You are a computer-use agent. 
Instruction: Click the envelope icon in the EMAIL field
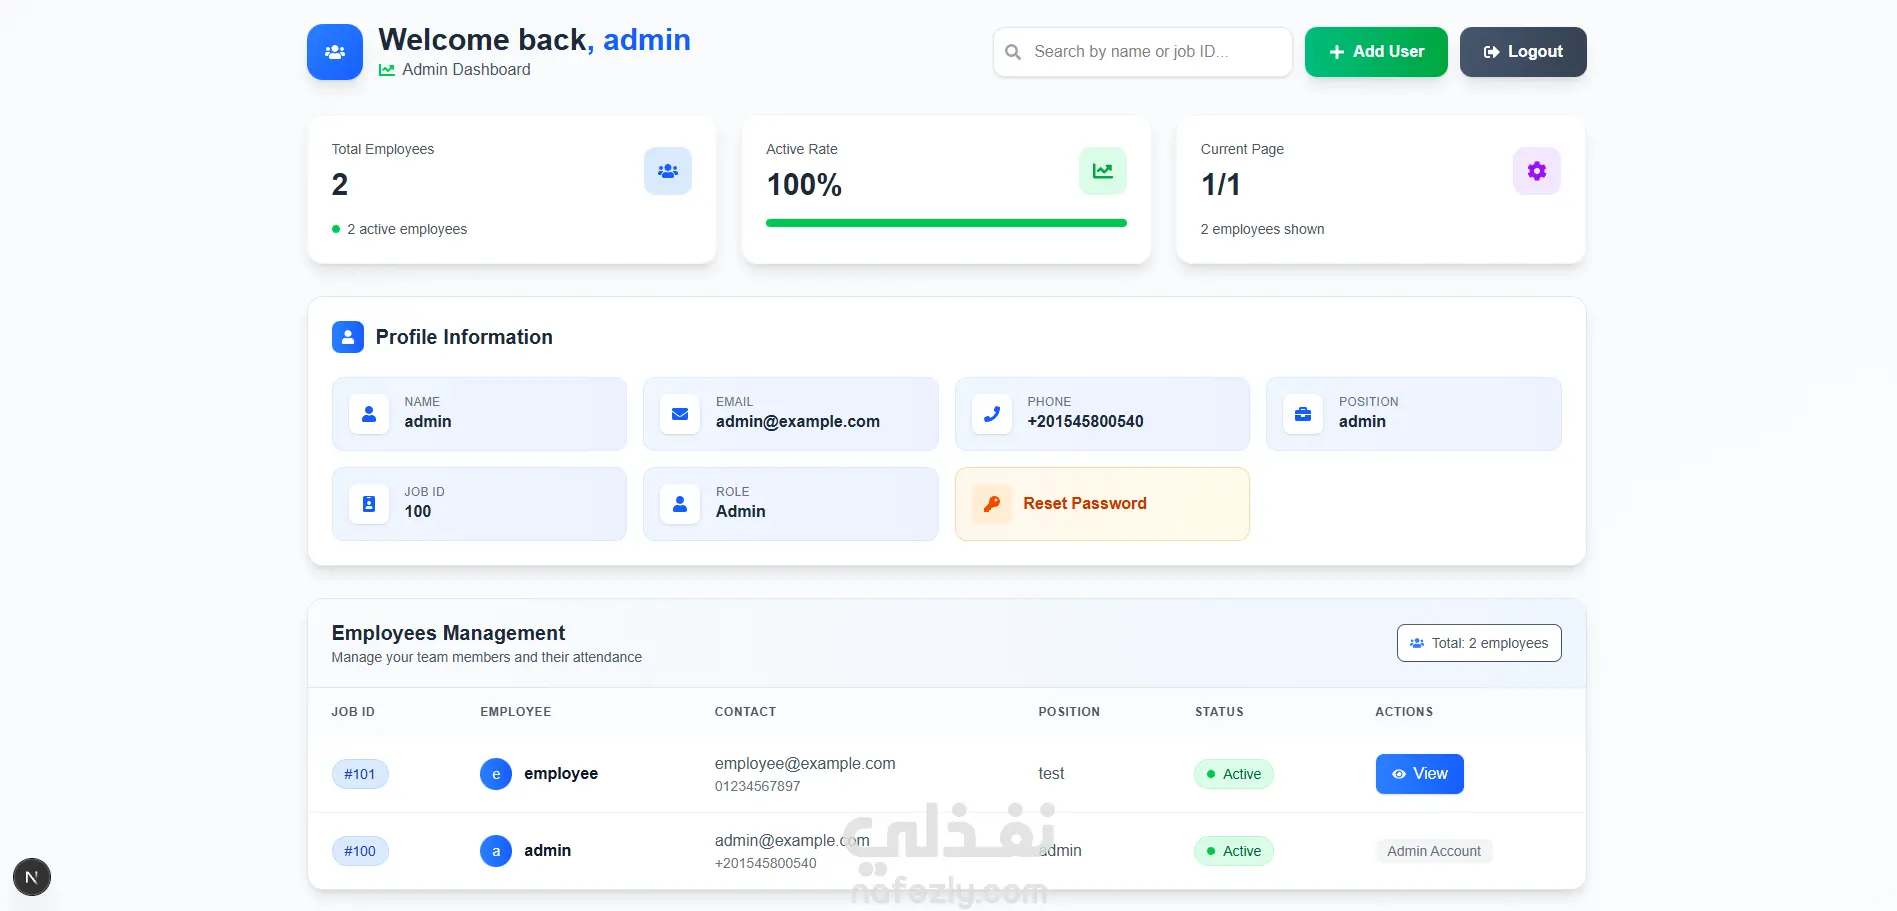(x=680, y=413)
